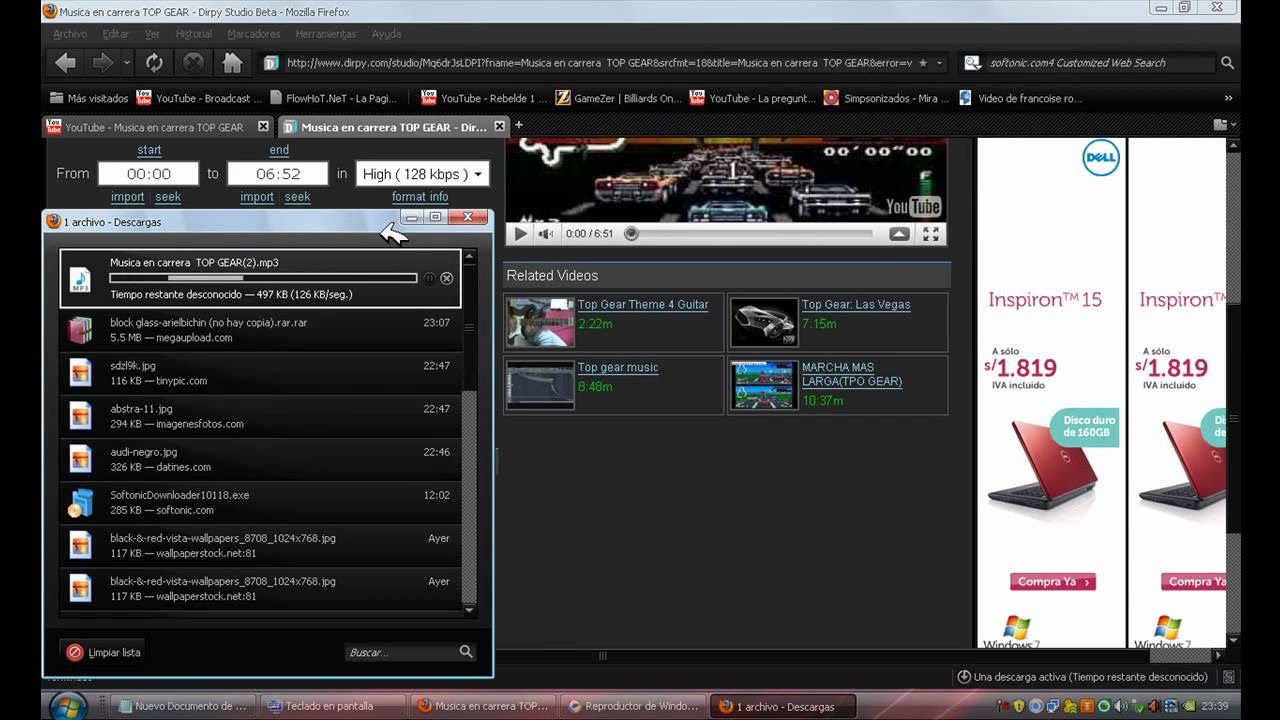Select the sdzl9k.jpg download entry
Image resolution: width=1280 pixels, height=720 pixels.
pyautogui.click(x=260, y=373)
